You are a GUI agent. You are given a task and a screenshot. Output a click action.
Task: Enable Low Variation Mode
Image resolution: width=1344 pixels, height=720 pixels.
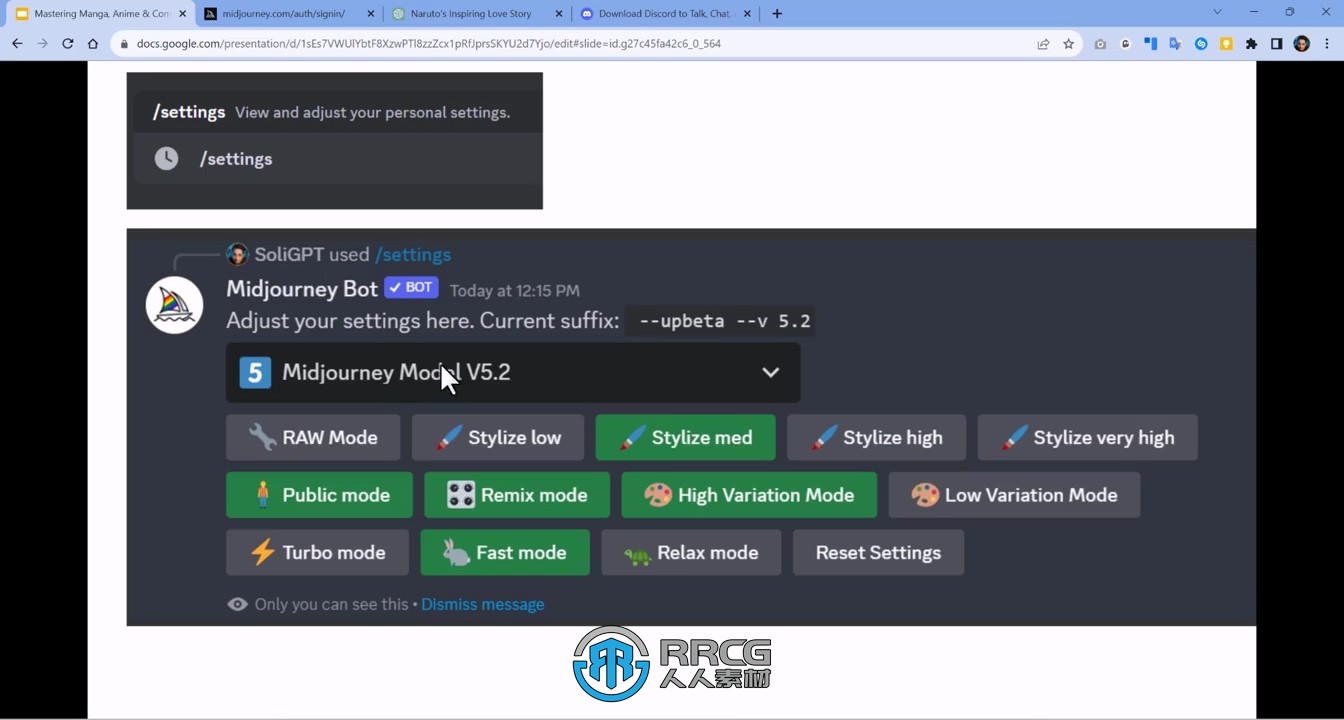click(1014, 495)
